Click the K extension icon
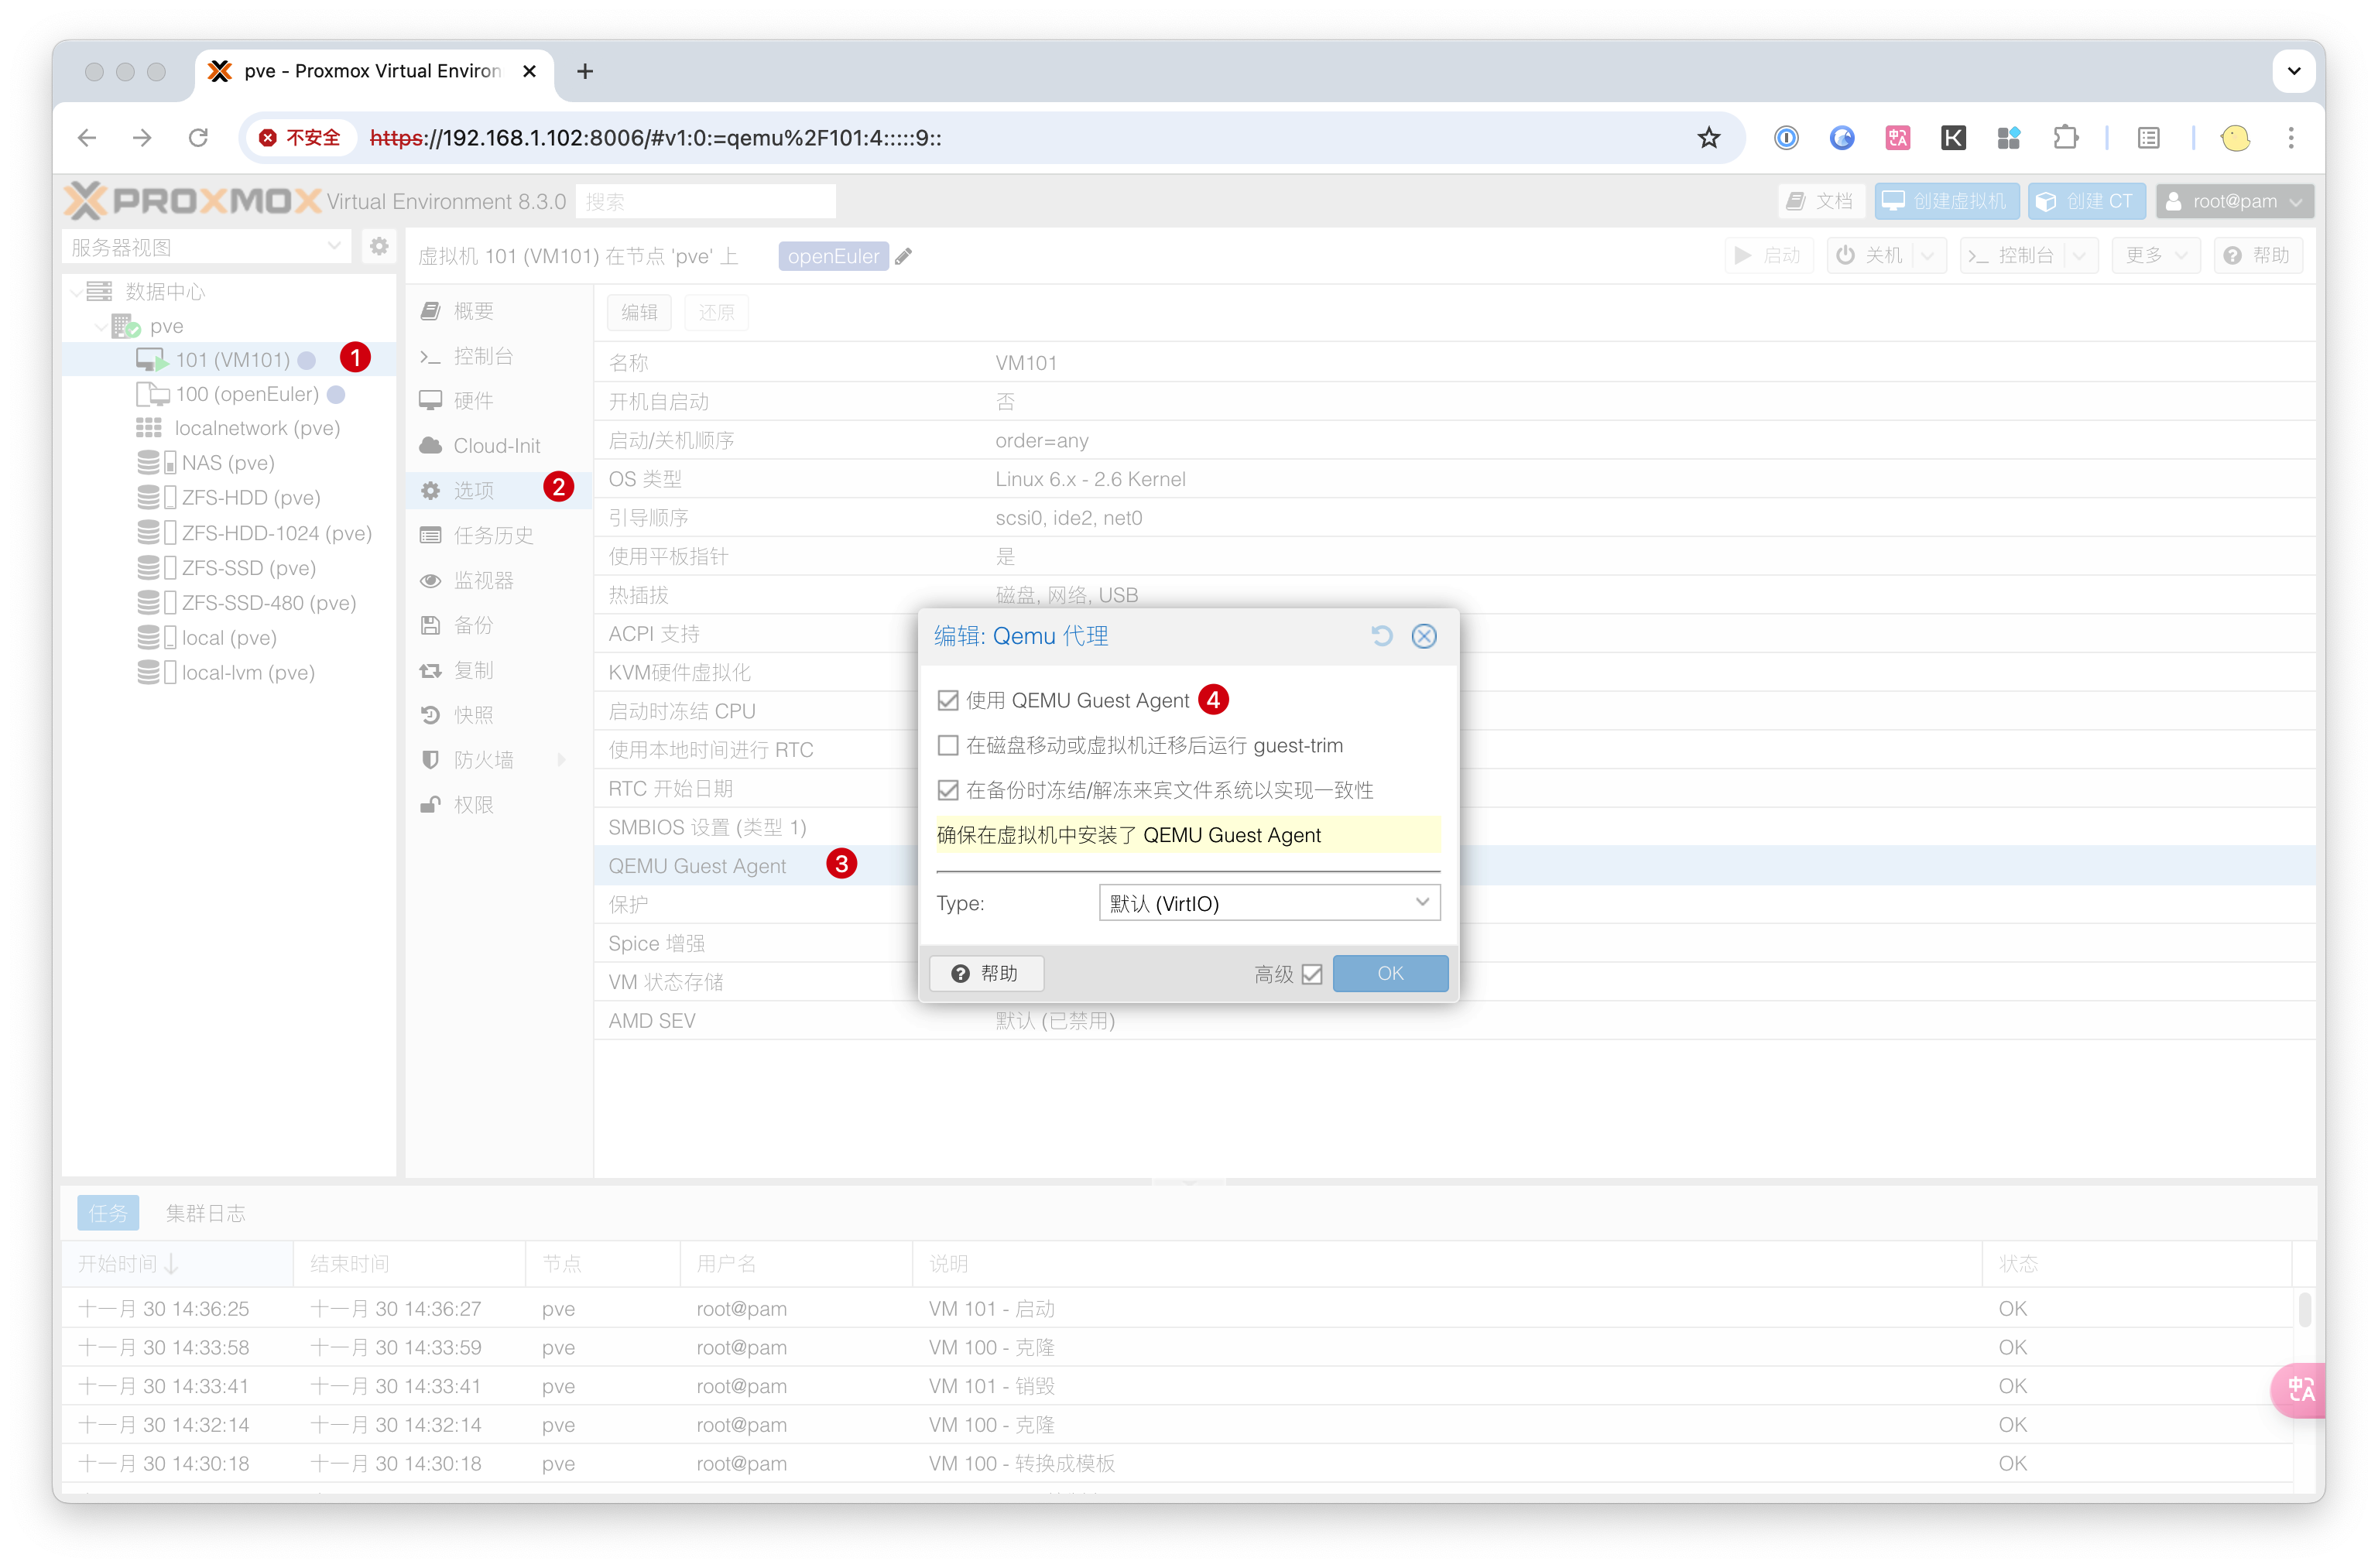The width and height of the screenshot is (2378, 1568). click(1953, 137)
